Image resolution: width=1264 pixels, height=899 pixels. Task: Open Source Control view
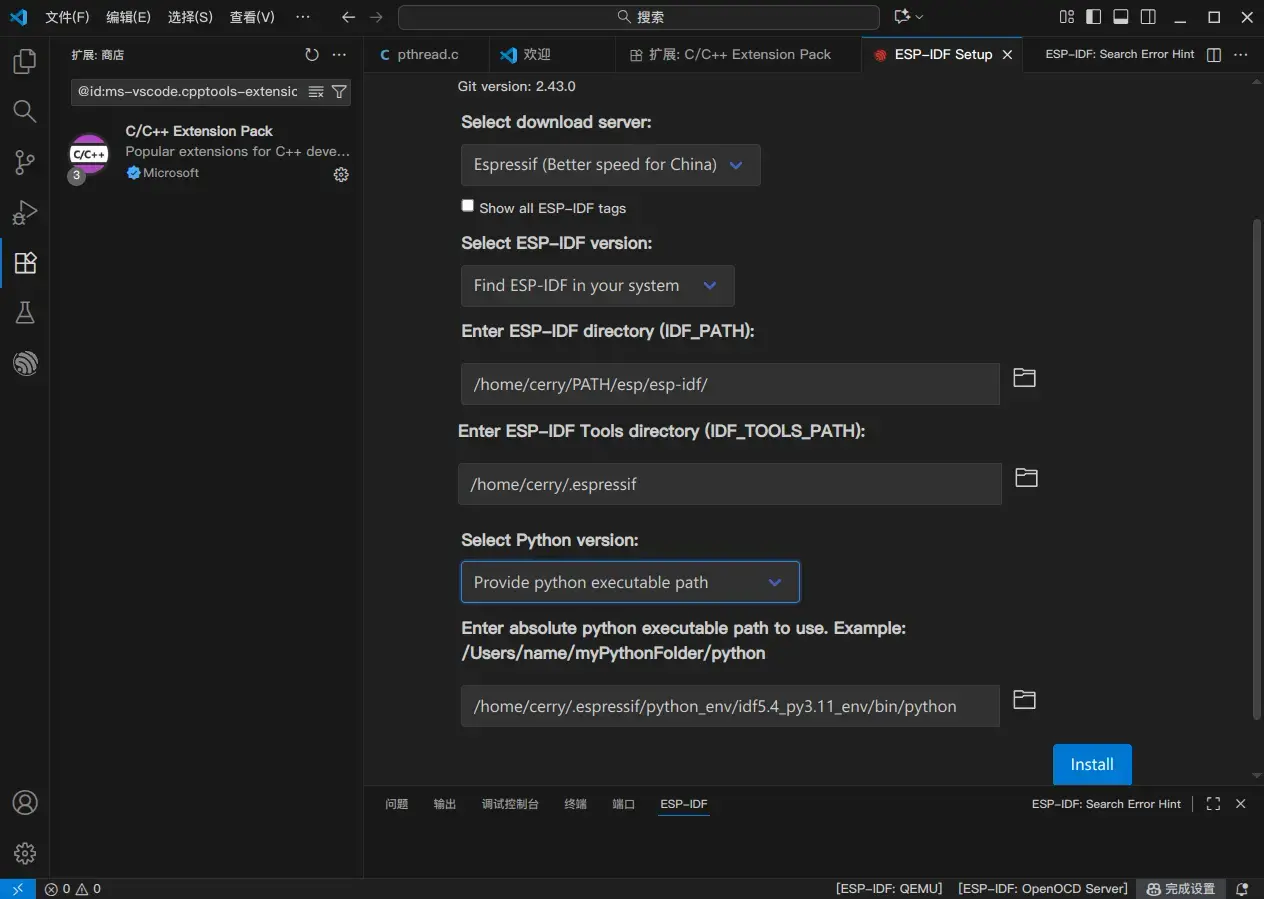click(25, 162)
